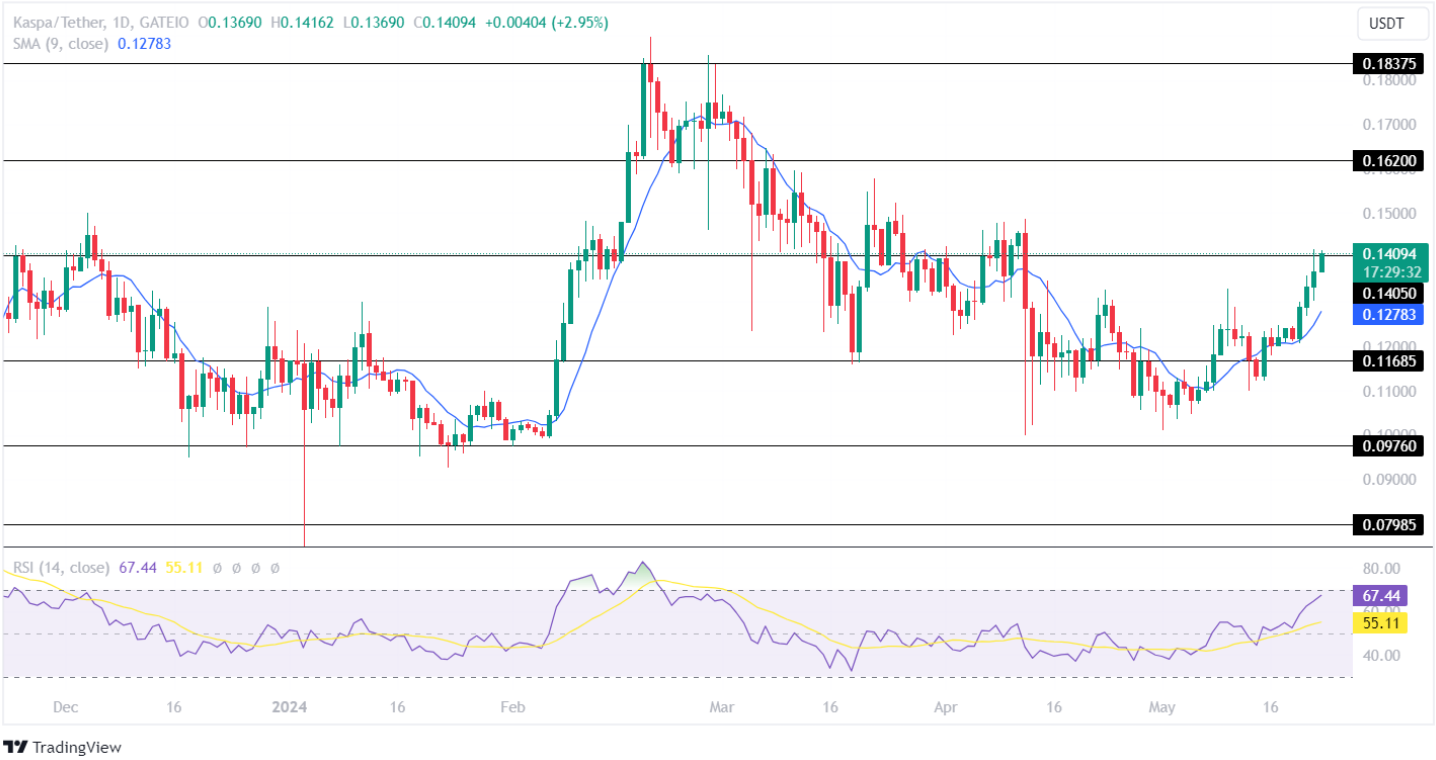Click the Mar label on time axis
Viewport: 1436px width, 760px height.
pyautogui.click(x=720, y=707)
